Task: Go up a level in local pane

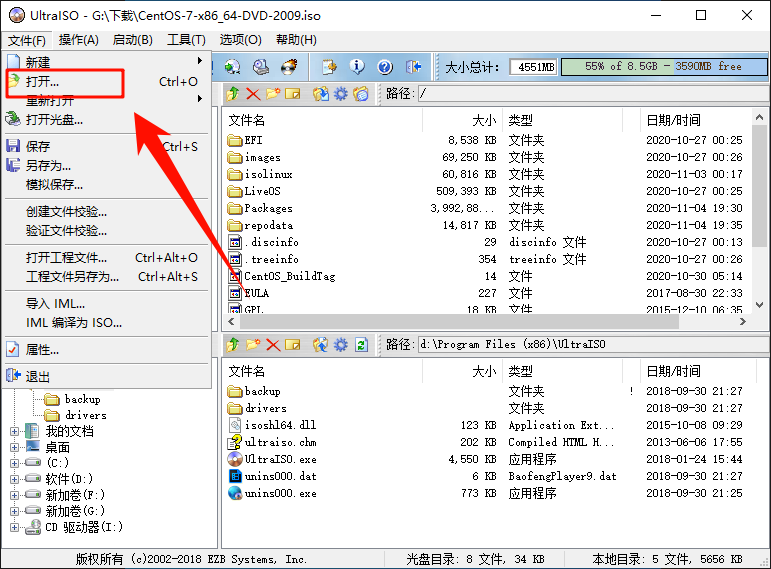Action: point(233,345)
